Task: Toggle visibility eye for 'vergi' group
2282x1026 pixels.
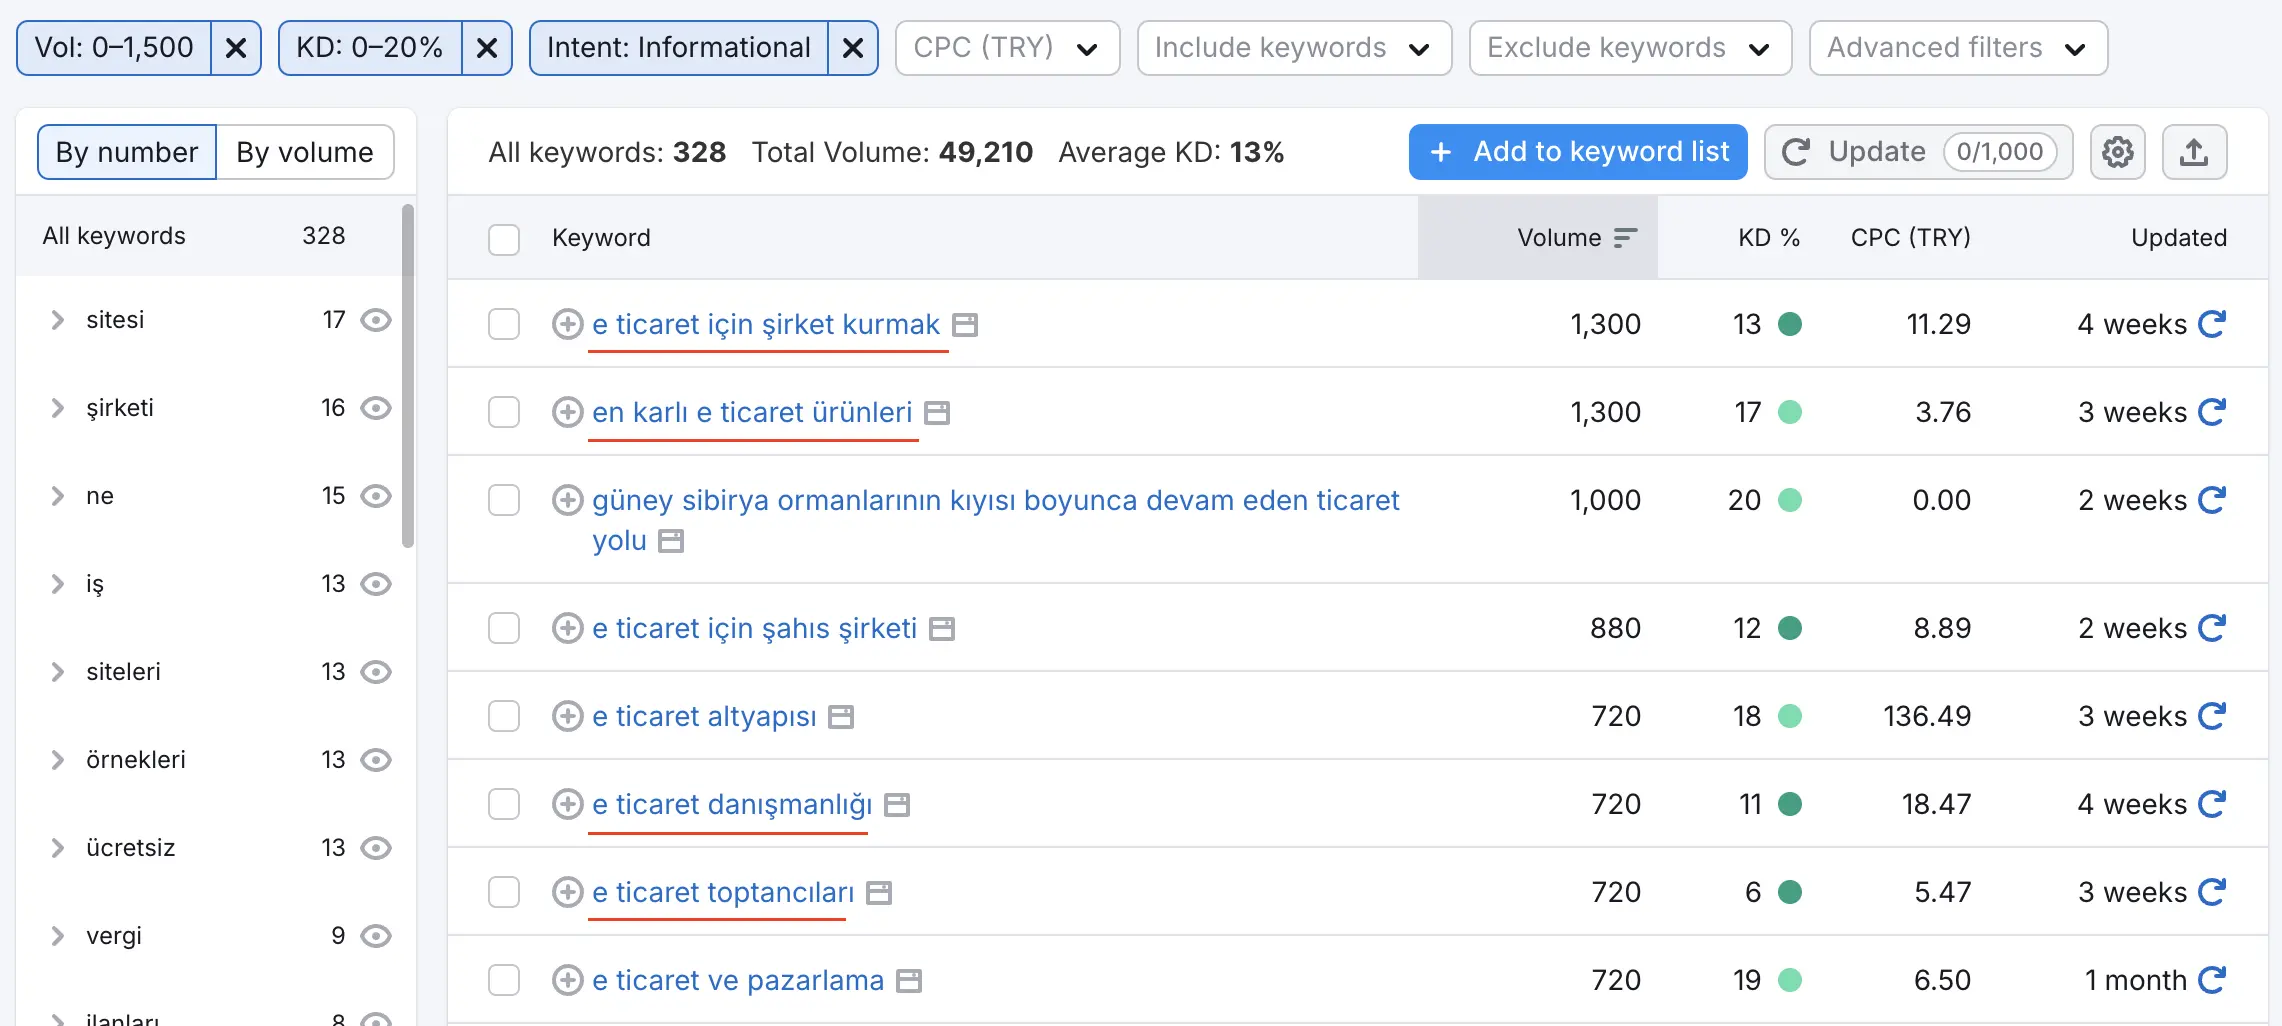Action: coord(376,936)
